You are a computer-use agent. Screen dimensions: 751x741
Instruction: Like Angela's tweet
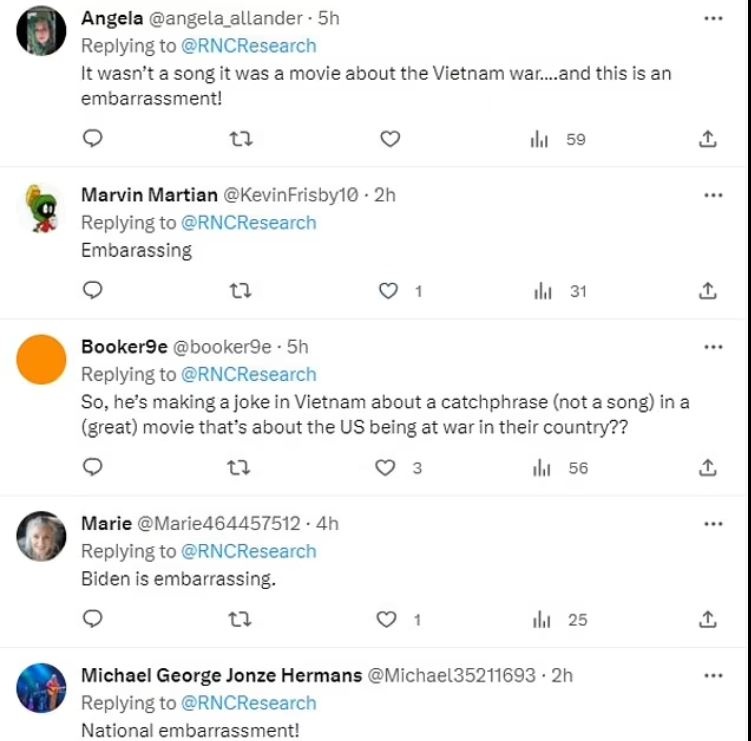click(x=390, y=139)
